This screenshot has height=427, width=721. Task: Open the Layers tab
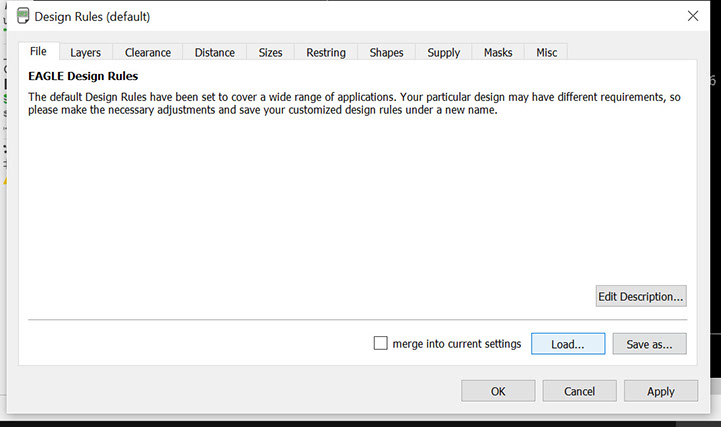(86, 52)
